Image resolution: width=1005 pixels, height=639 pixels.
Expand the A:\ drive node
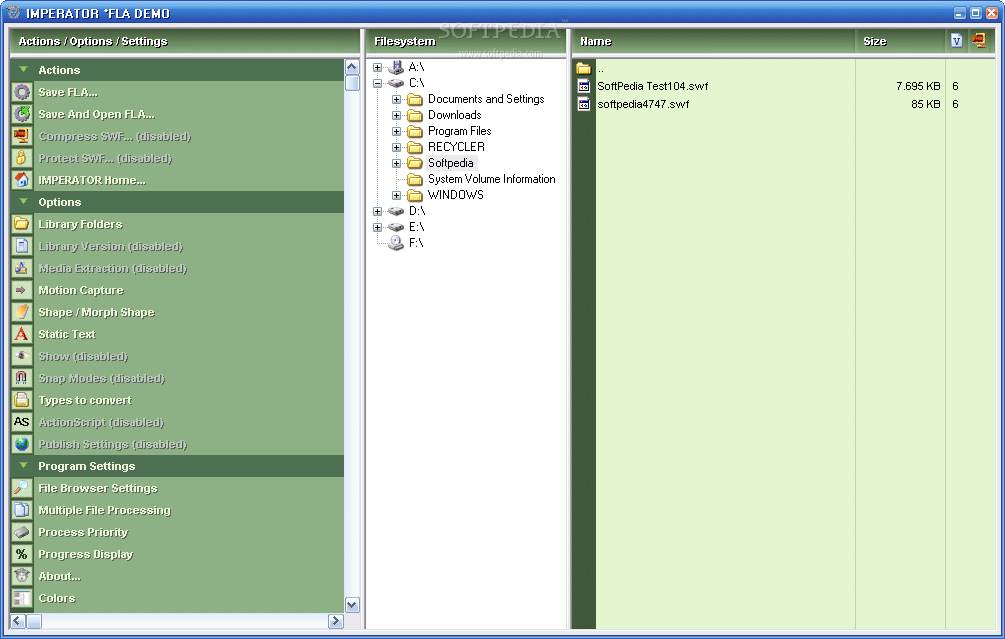pyautogui.click(x=378, y=67)
